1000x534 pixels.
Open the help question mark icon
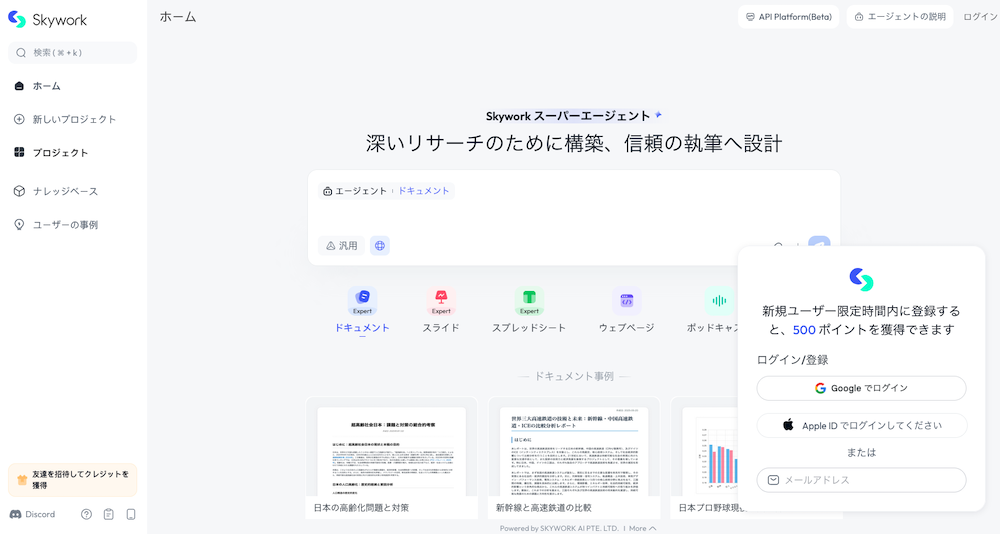click(x=86, y=514)
